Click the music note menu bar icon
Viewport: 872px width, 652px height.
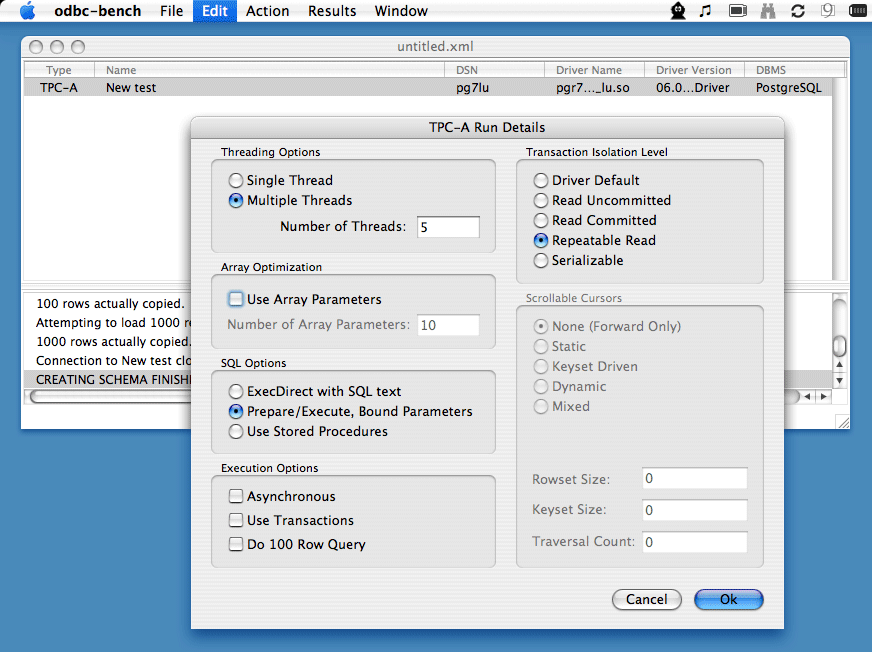coord(705,11)
